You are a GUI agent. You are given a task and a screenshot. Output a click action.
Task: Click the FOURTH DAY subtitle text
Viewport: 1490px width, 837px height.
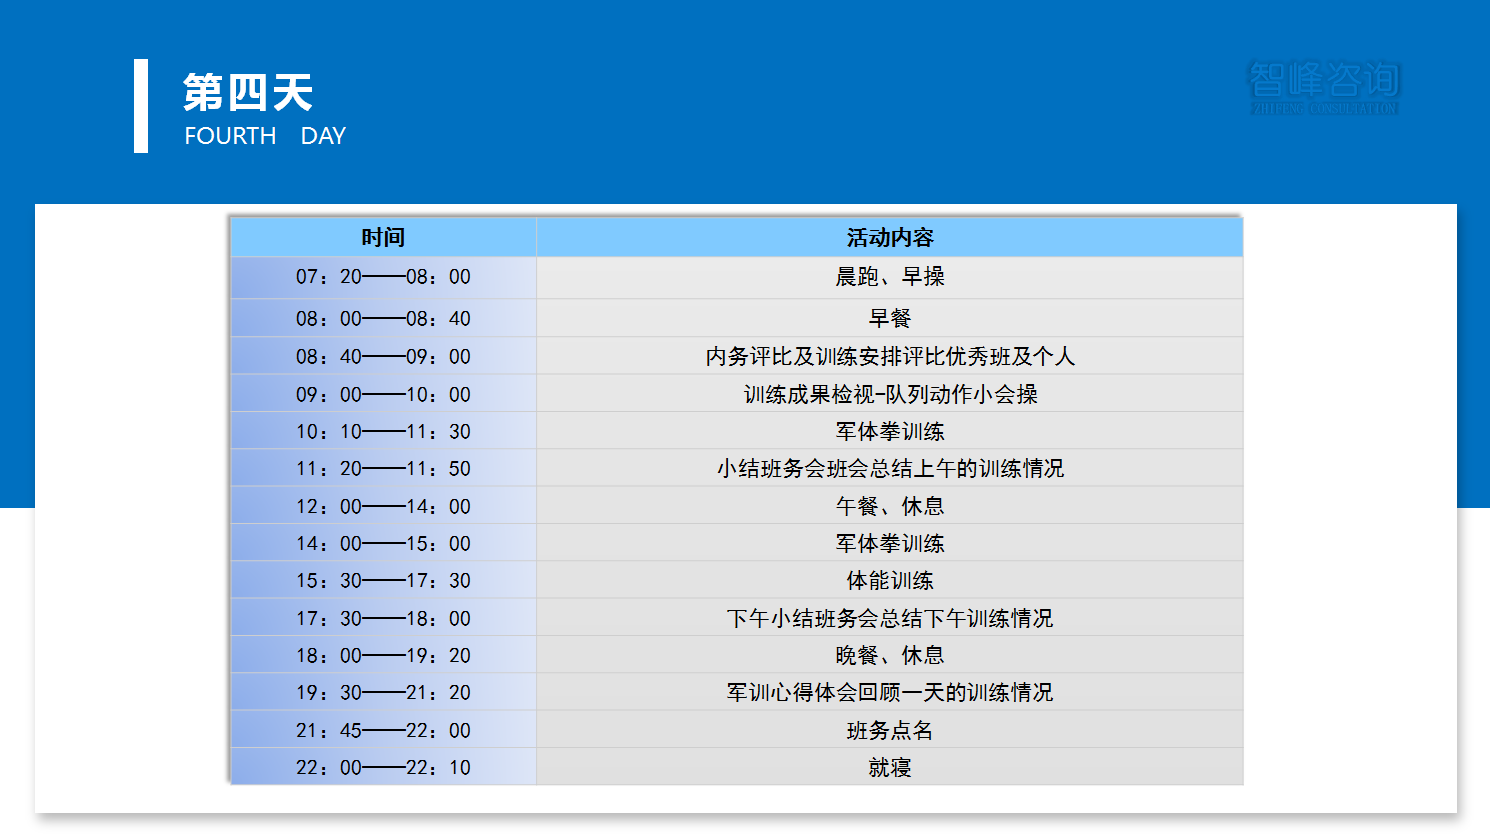tap(265, 136)
